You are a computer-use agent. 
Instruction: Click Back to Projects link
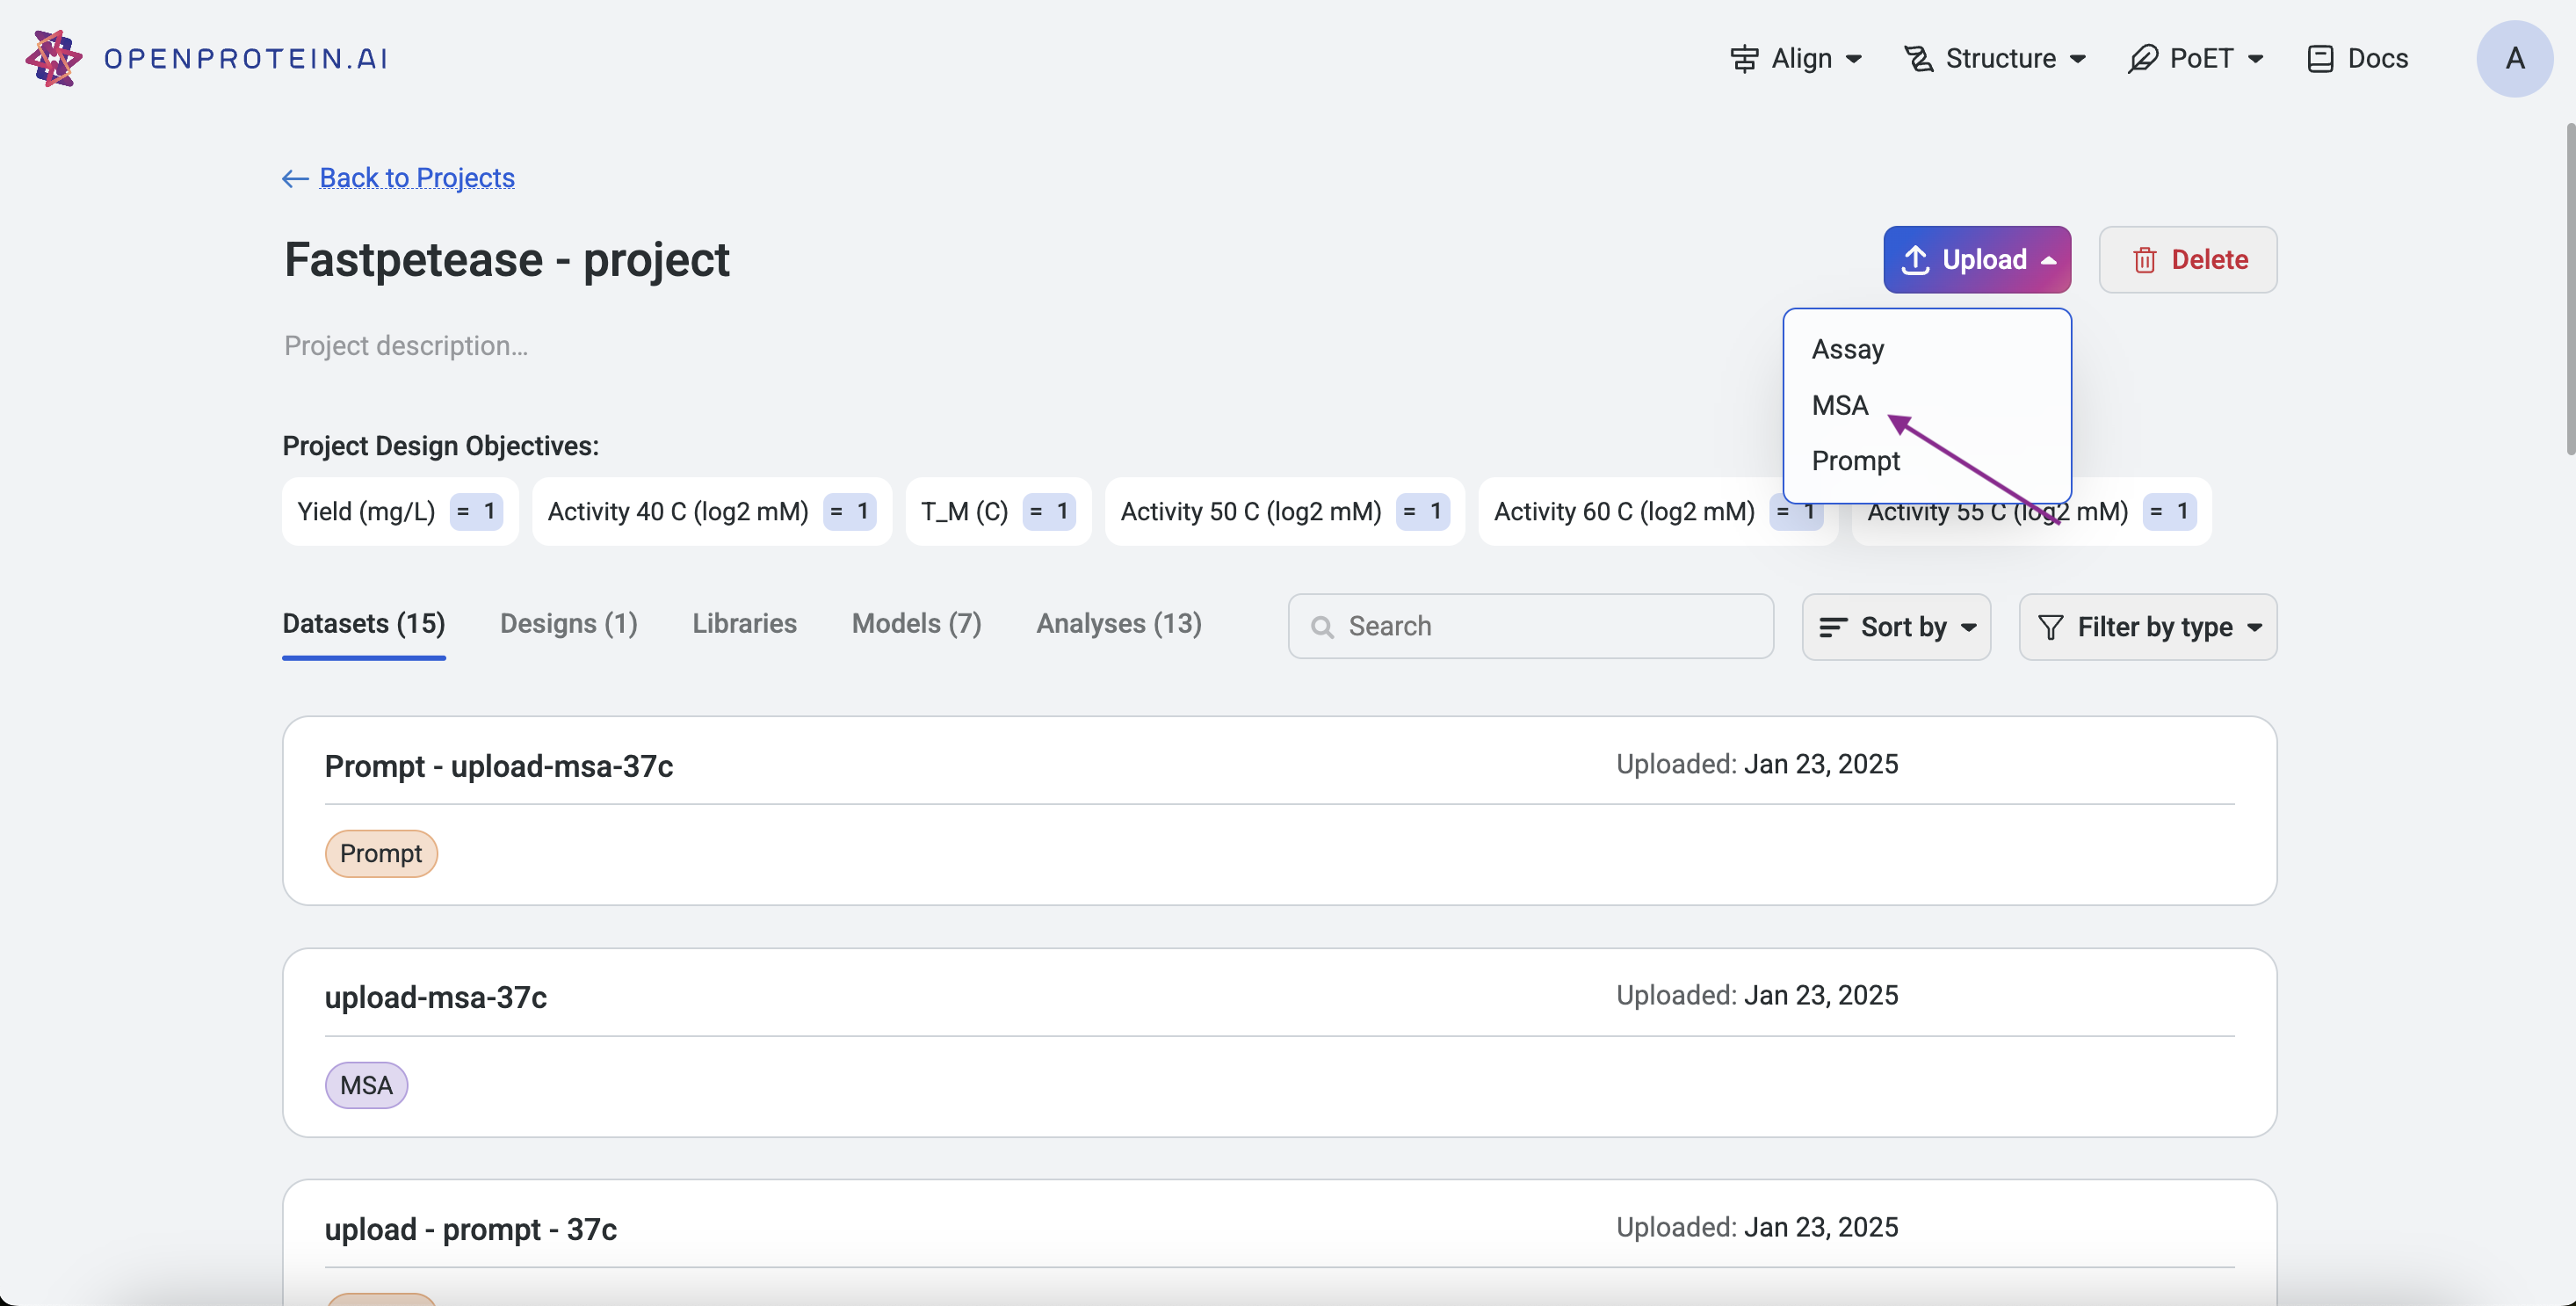pyautogui.click(x=400, y=177)
